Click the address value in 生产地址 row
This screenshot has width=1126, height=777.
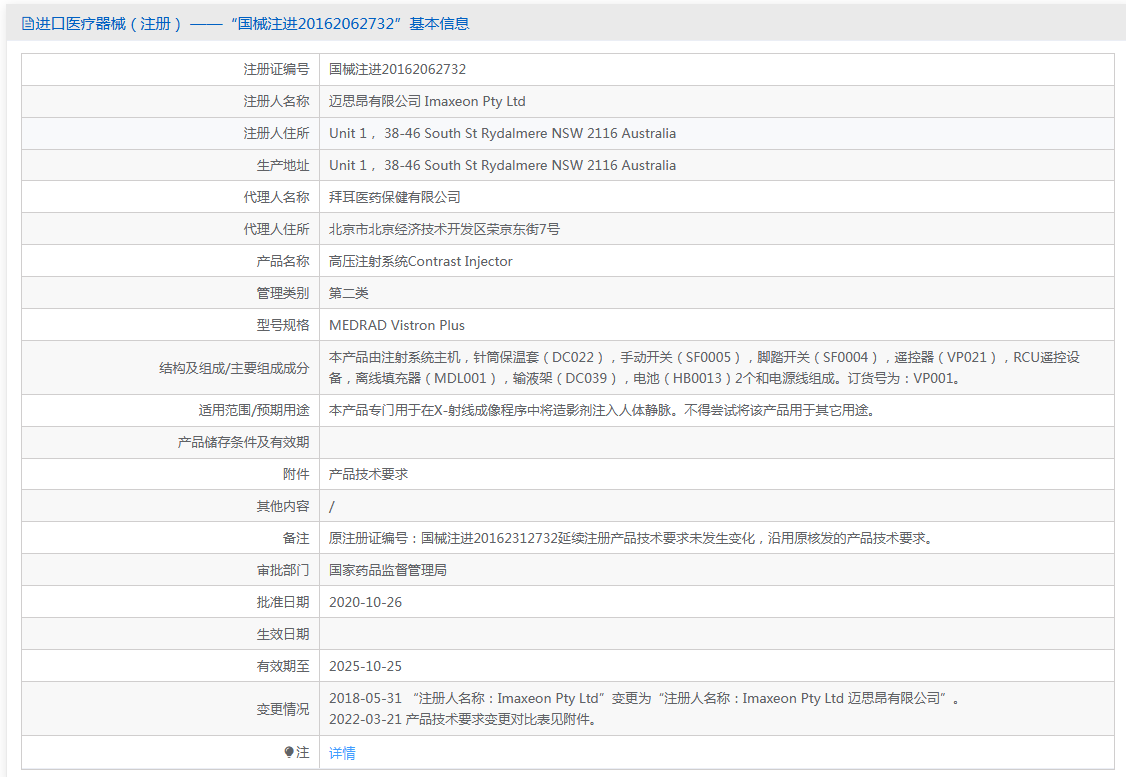coord(502,165)
